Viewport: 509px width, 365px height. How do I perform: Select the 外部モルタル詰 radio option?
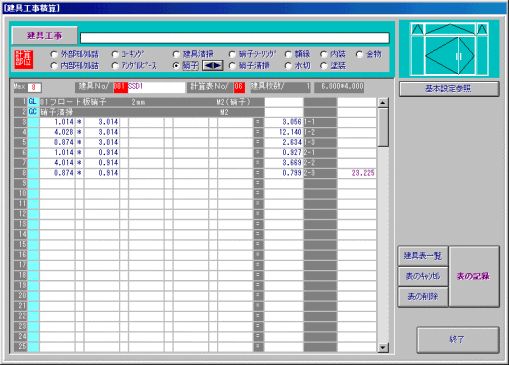pos(54,54)
